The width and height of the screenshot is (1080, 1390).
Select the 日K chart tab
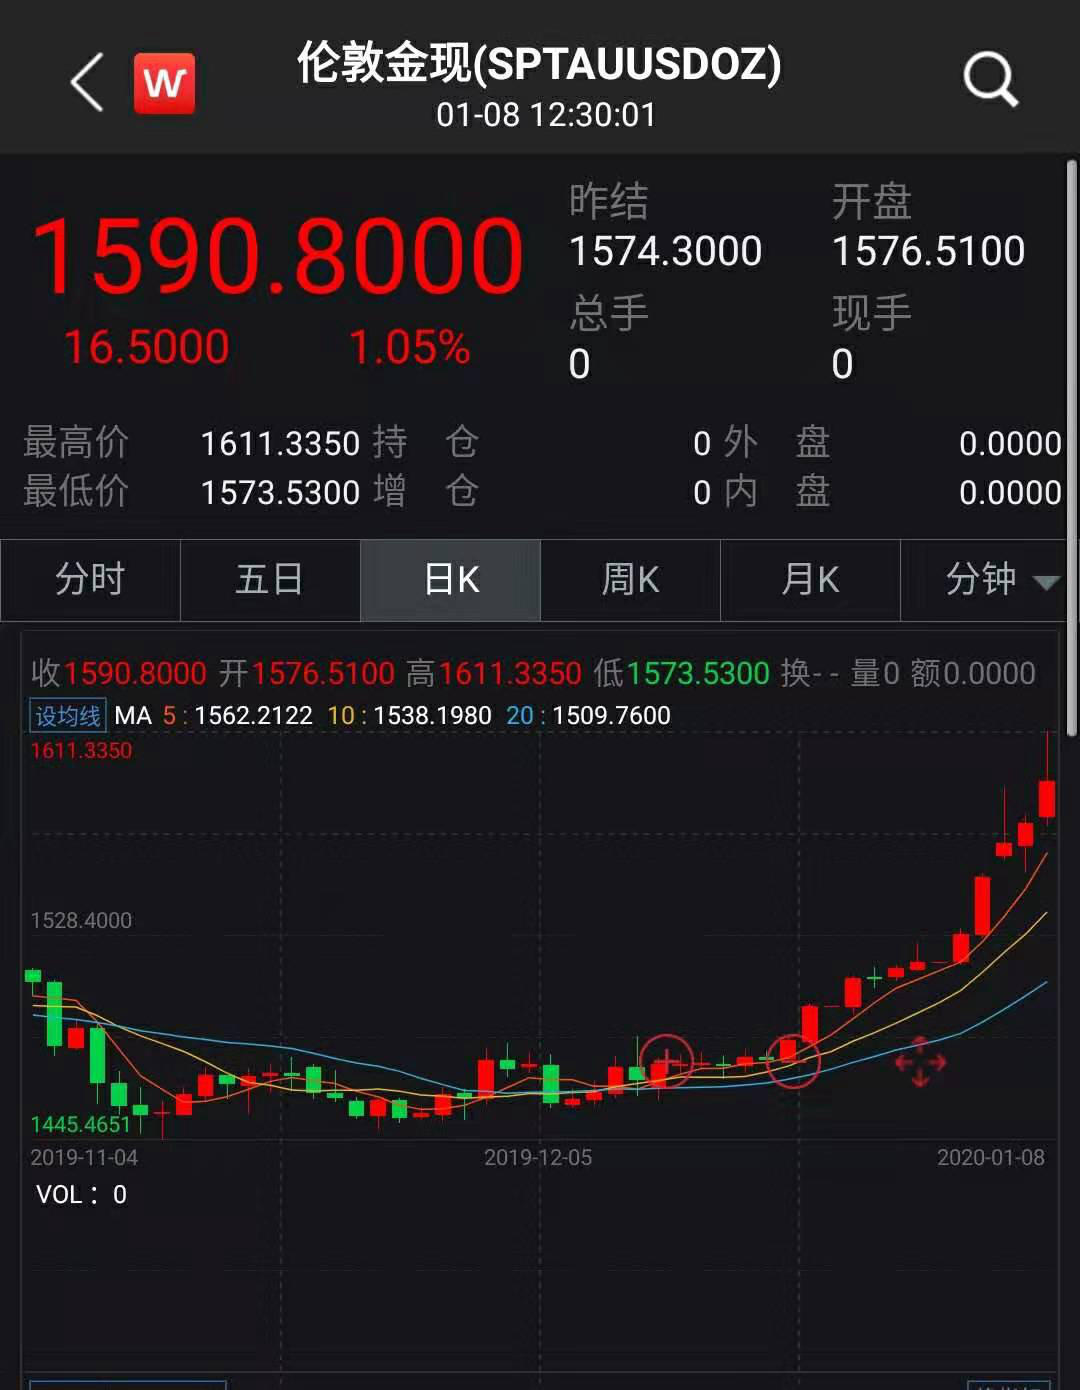(450, 580)
